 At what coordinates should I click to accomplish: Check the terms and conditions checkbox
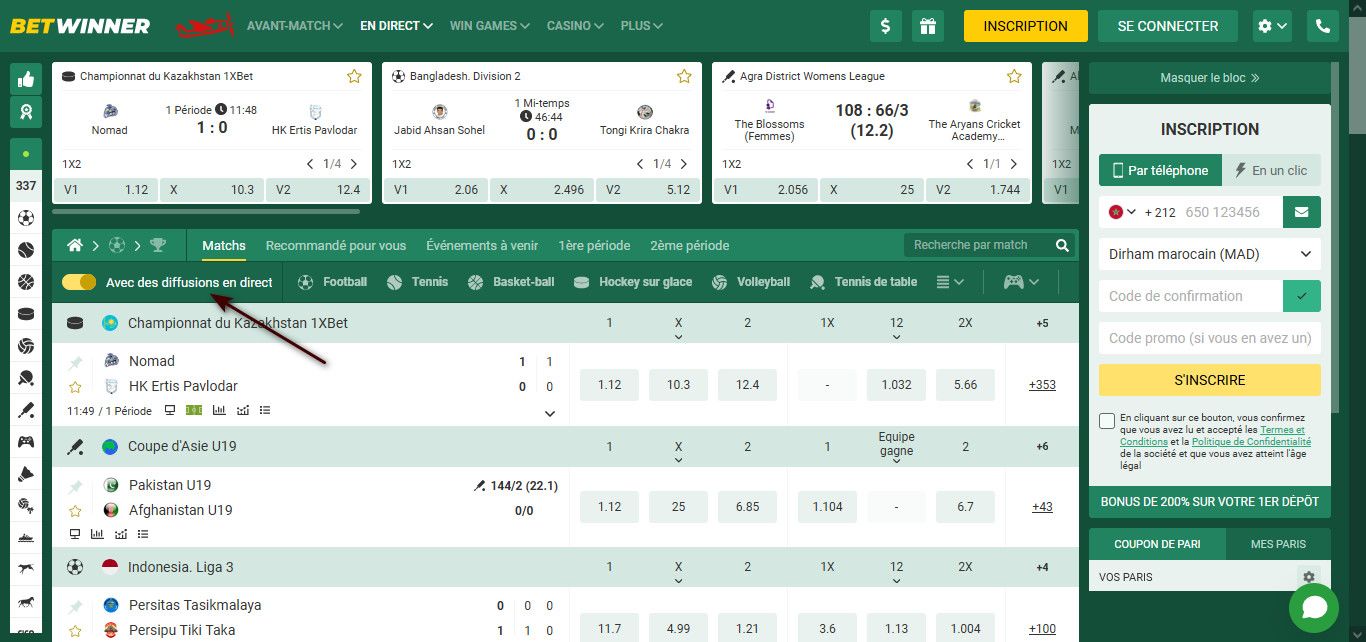(1107, 421)
